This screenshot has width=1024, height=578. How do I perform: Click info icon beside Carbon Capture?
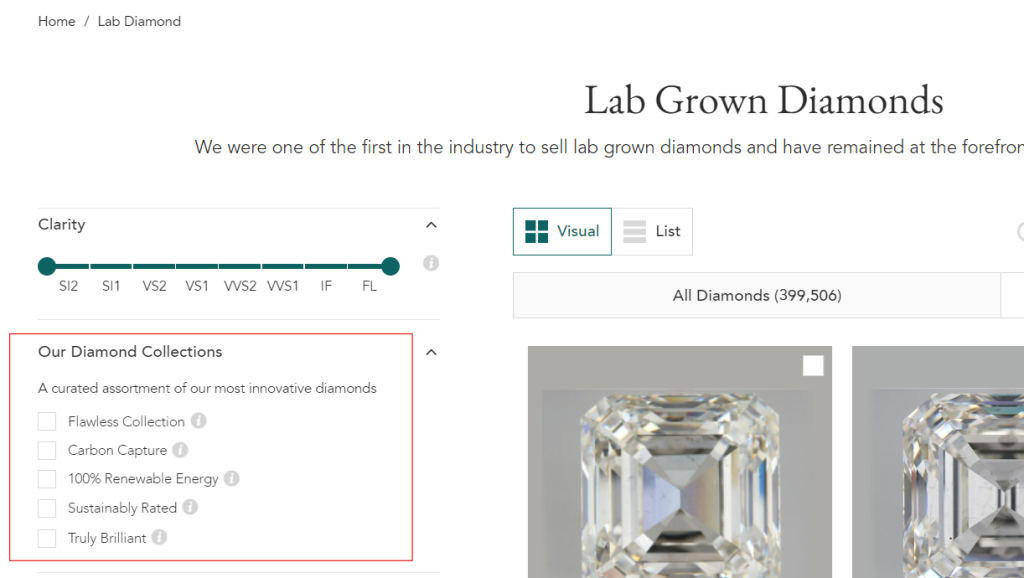coord(180,450)
